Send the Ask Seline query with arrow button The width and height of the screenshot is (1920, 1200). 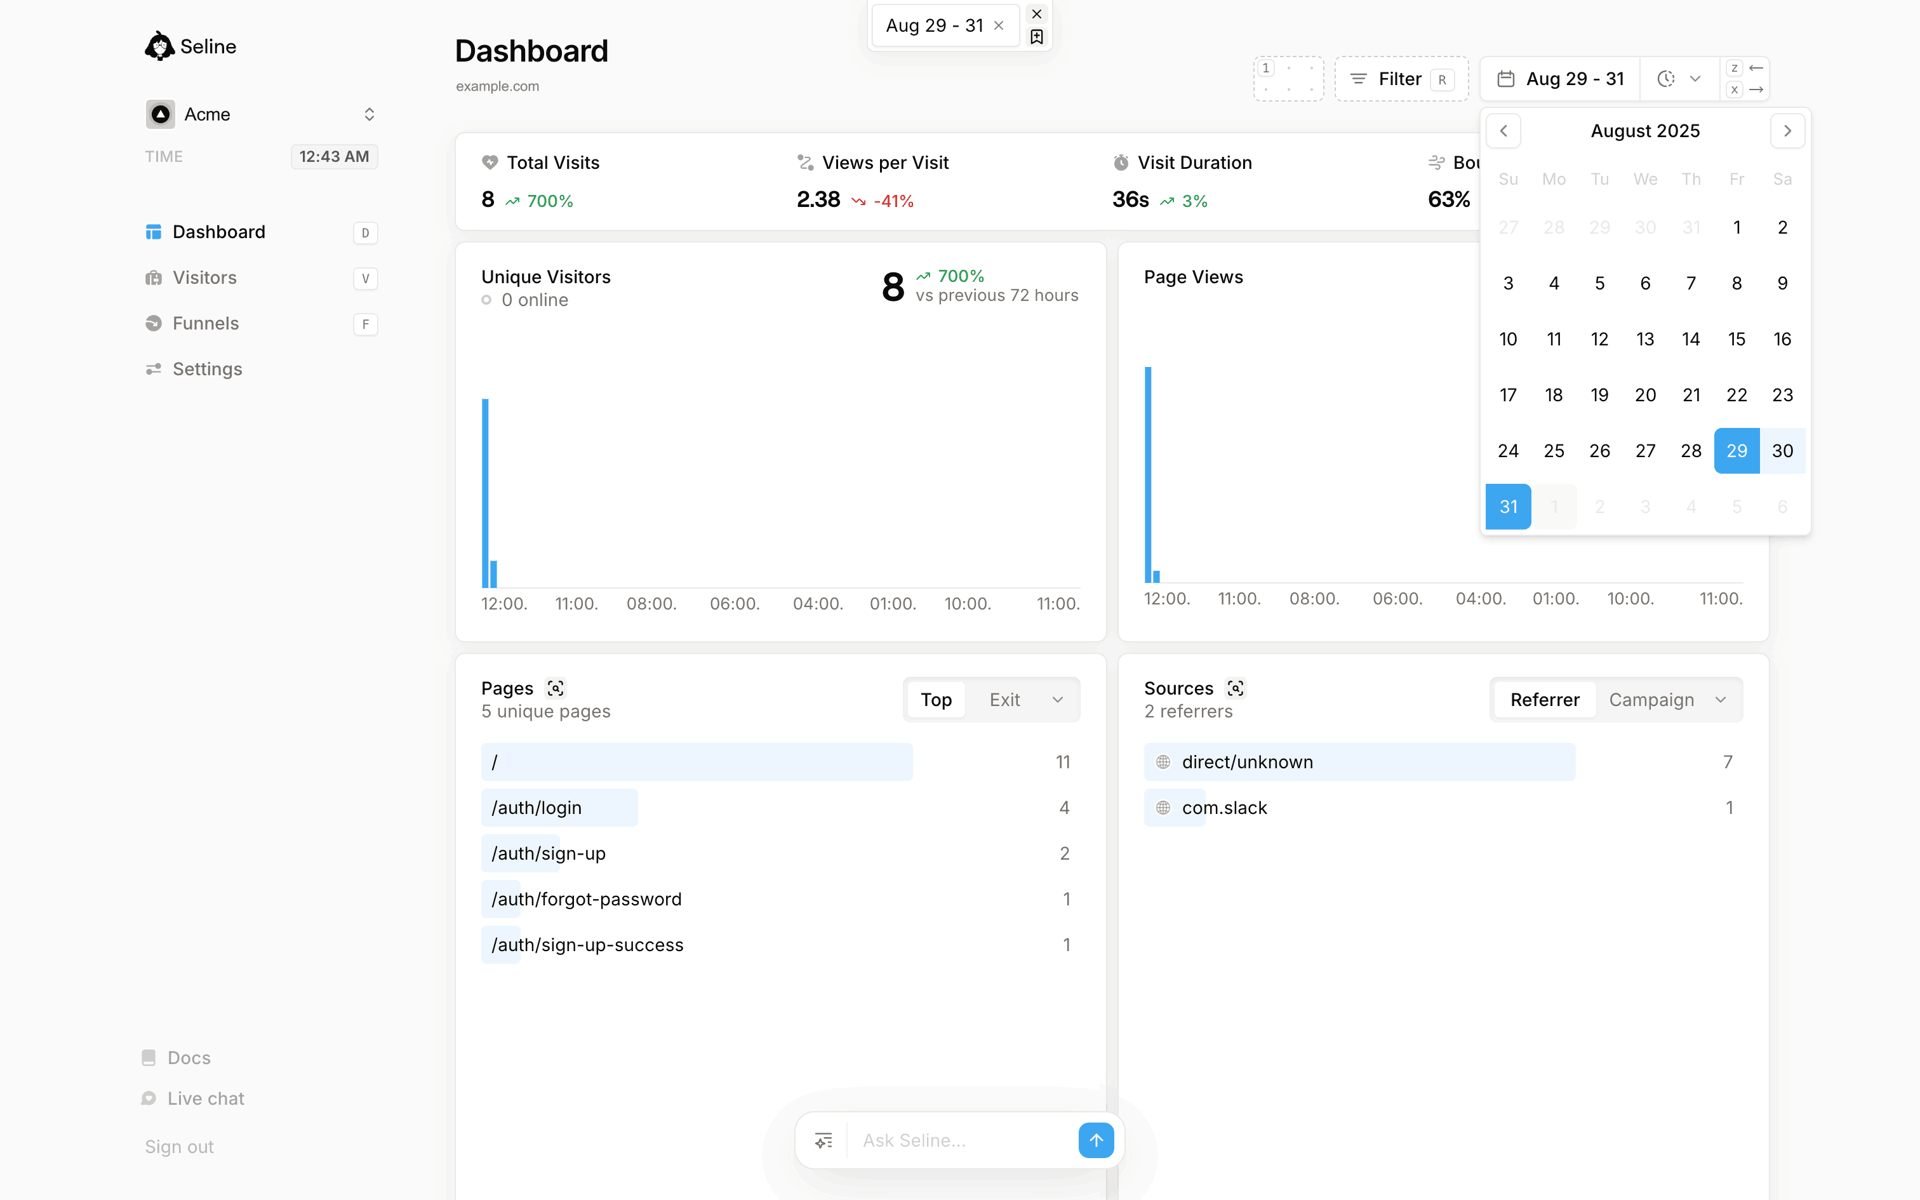[1096, 1141]
